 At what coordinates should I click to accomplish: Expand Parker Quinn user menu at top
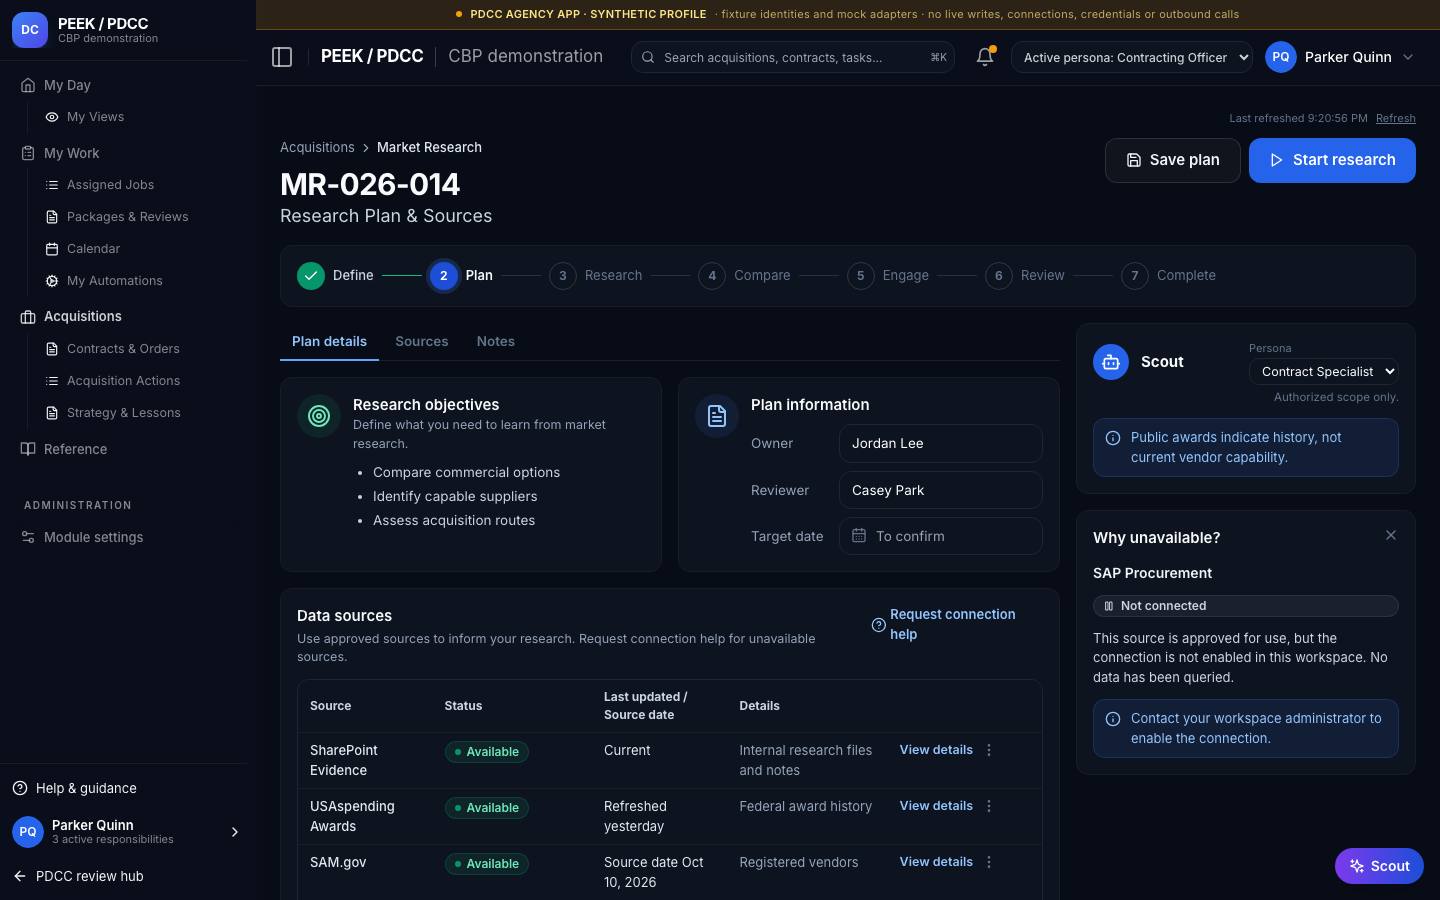tap(1341, 57)
